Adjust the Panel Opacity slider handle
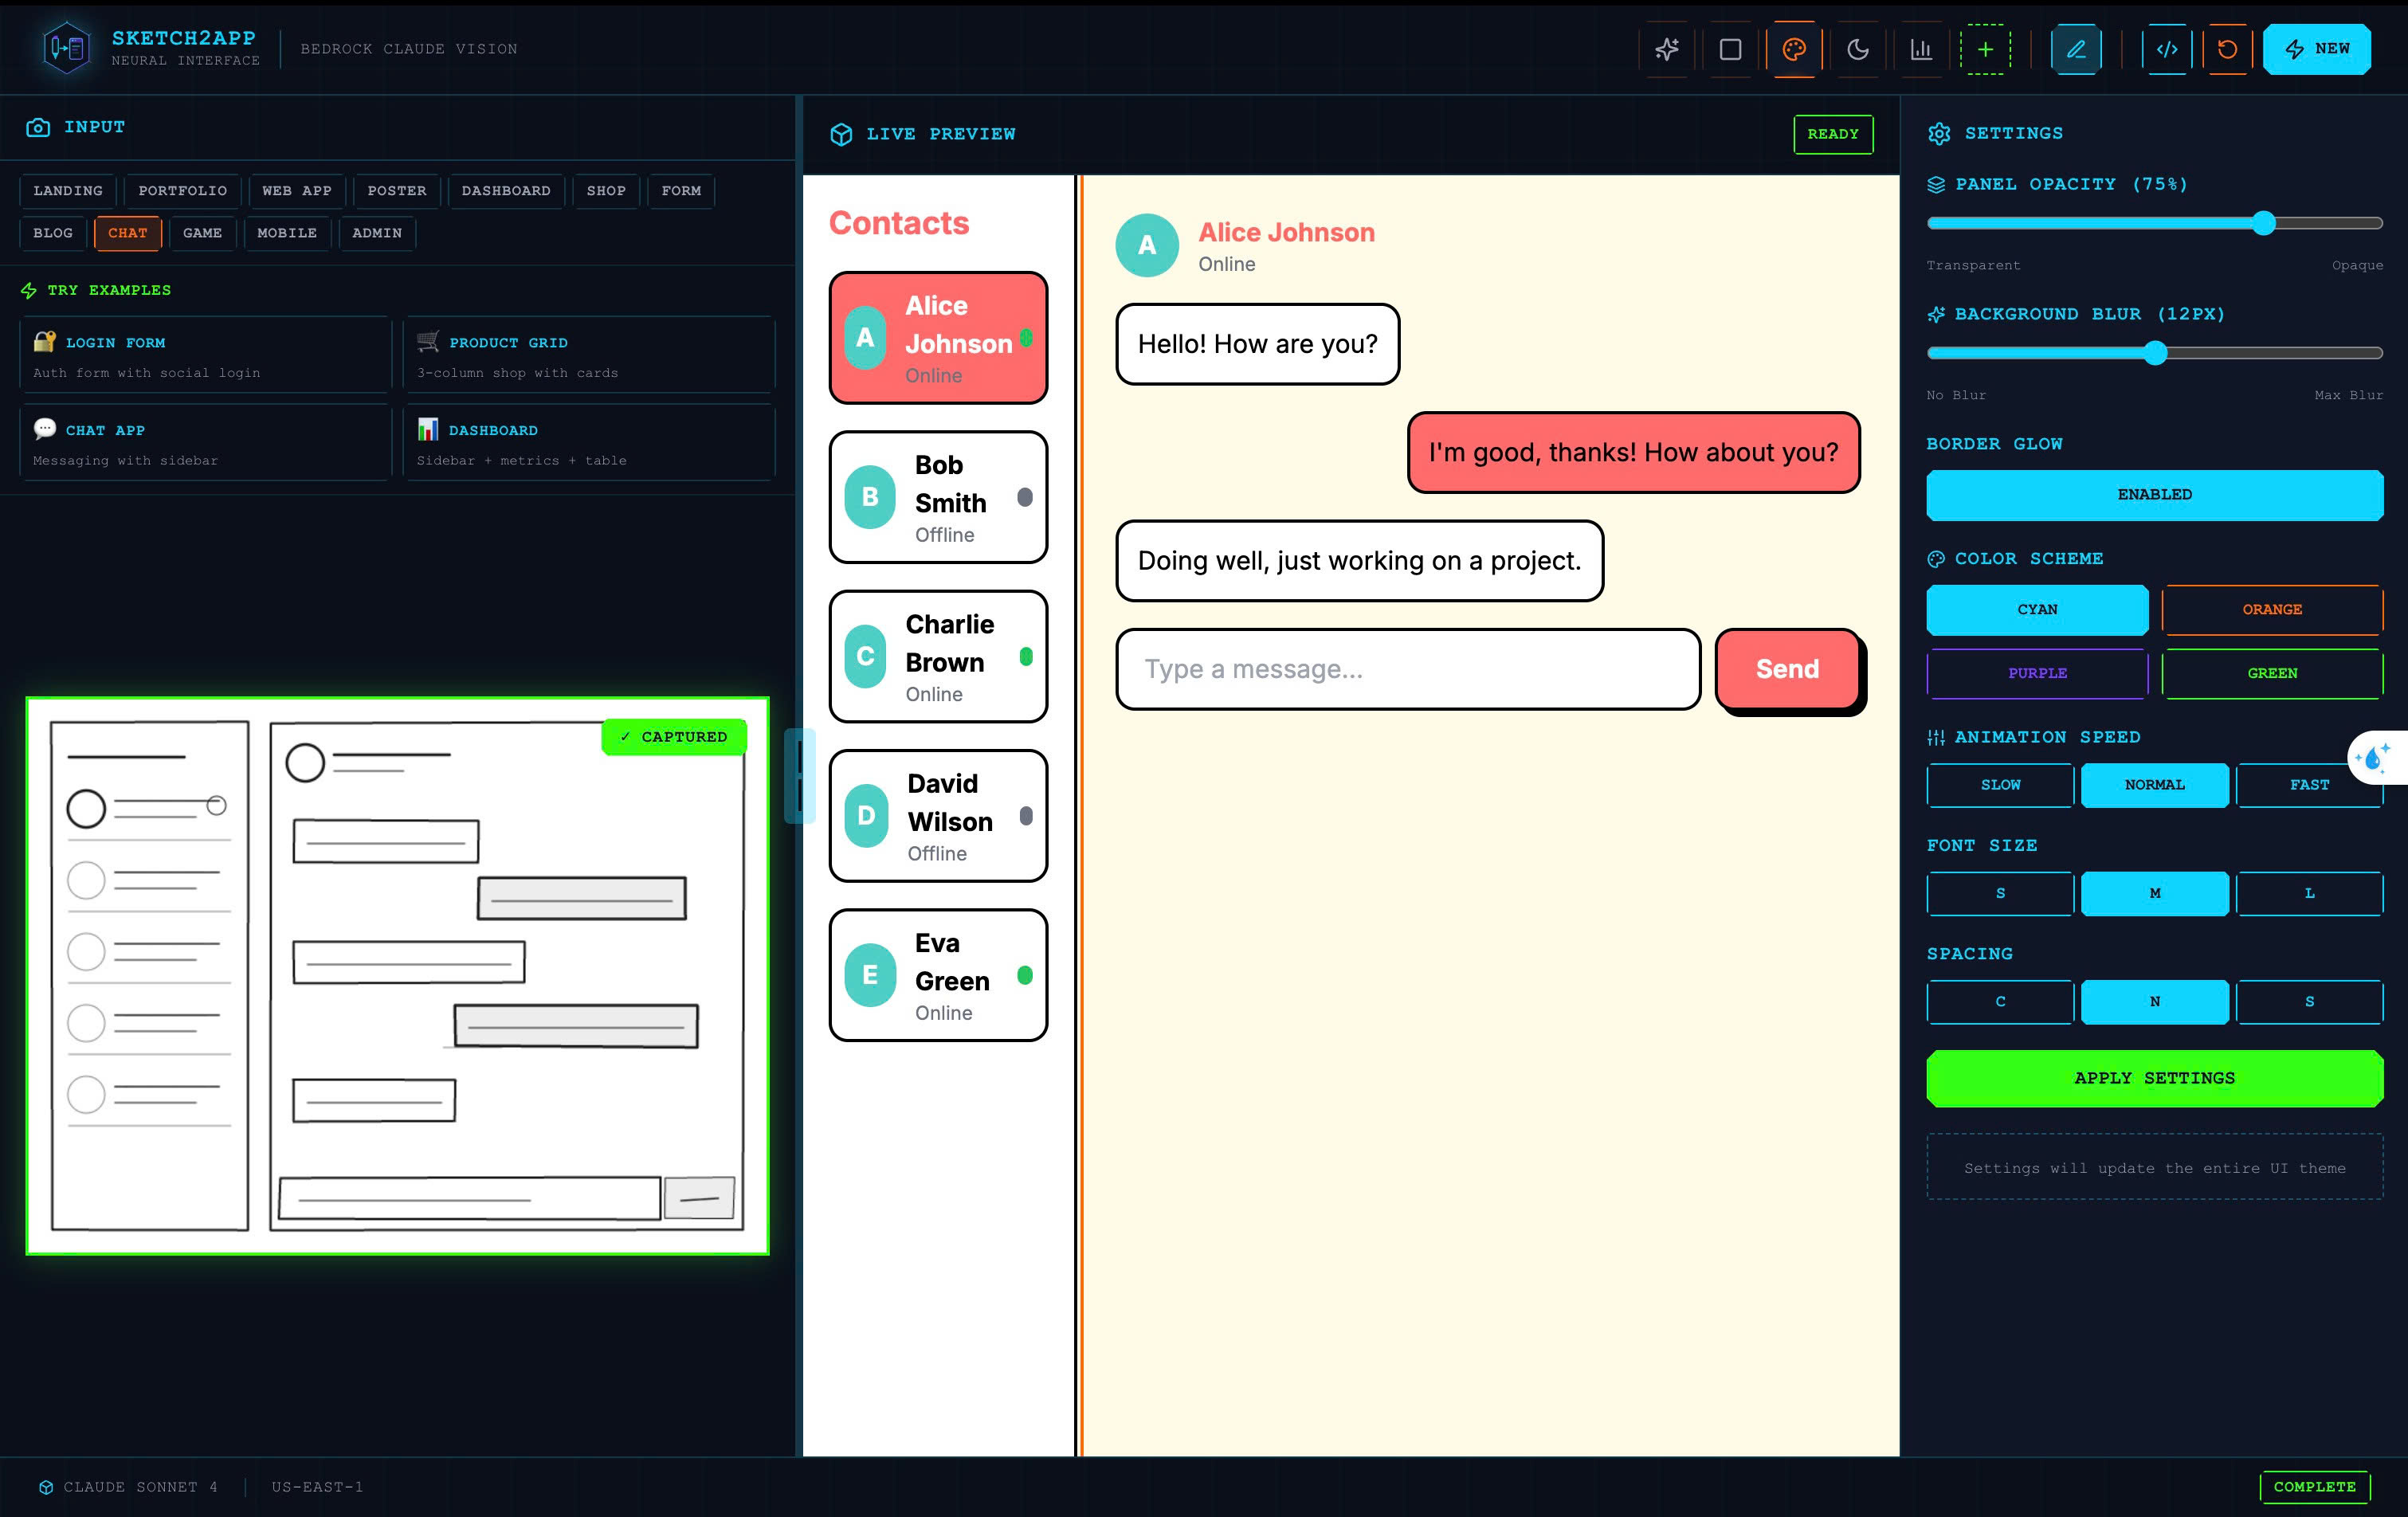The width and height of the screenshot is (2408, 1517). click(x=2264, y=223)
